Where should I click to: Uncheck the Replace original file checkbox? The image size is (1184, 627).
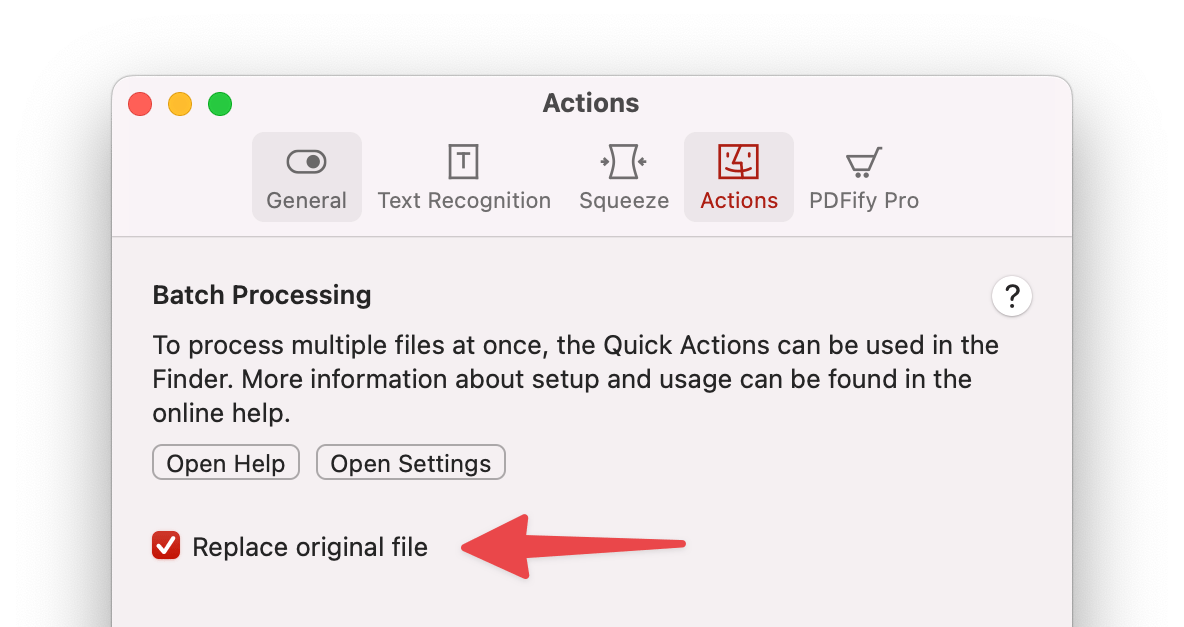tap(166, 546)
